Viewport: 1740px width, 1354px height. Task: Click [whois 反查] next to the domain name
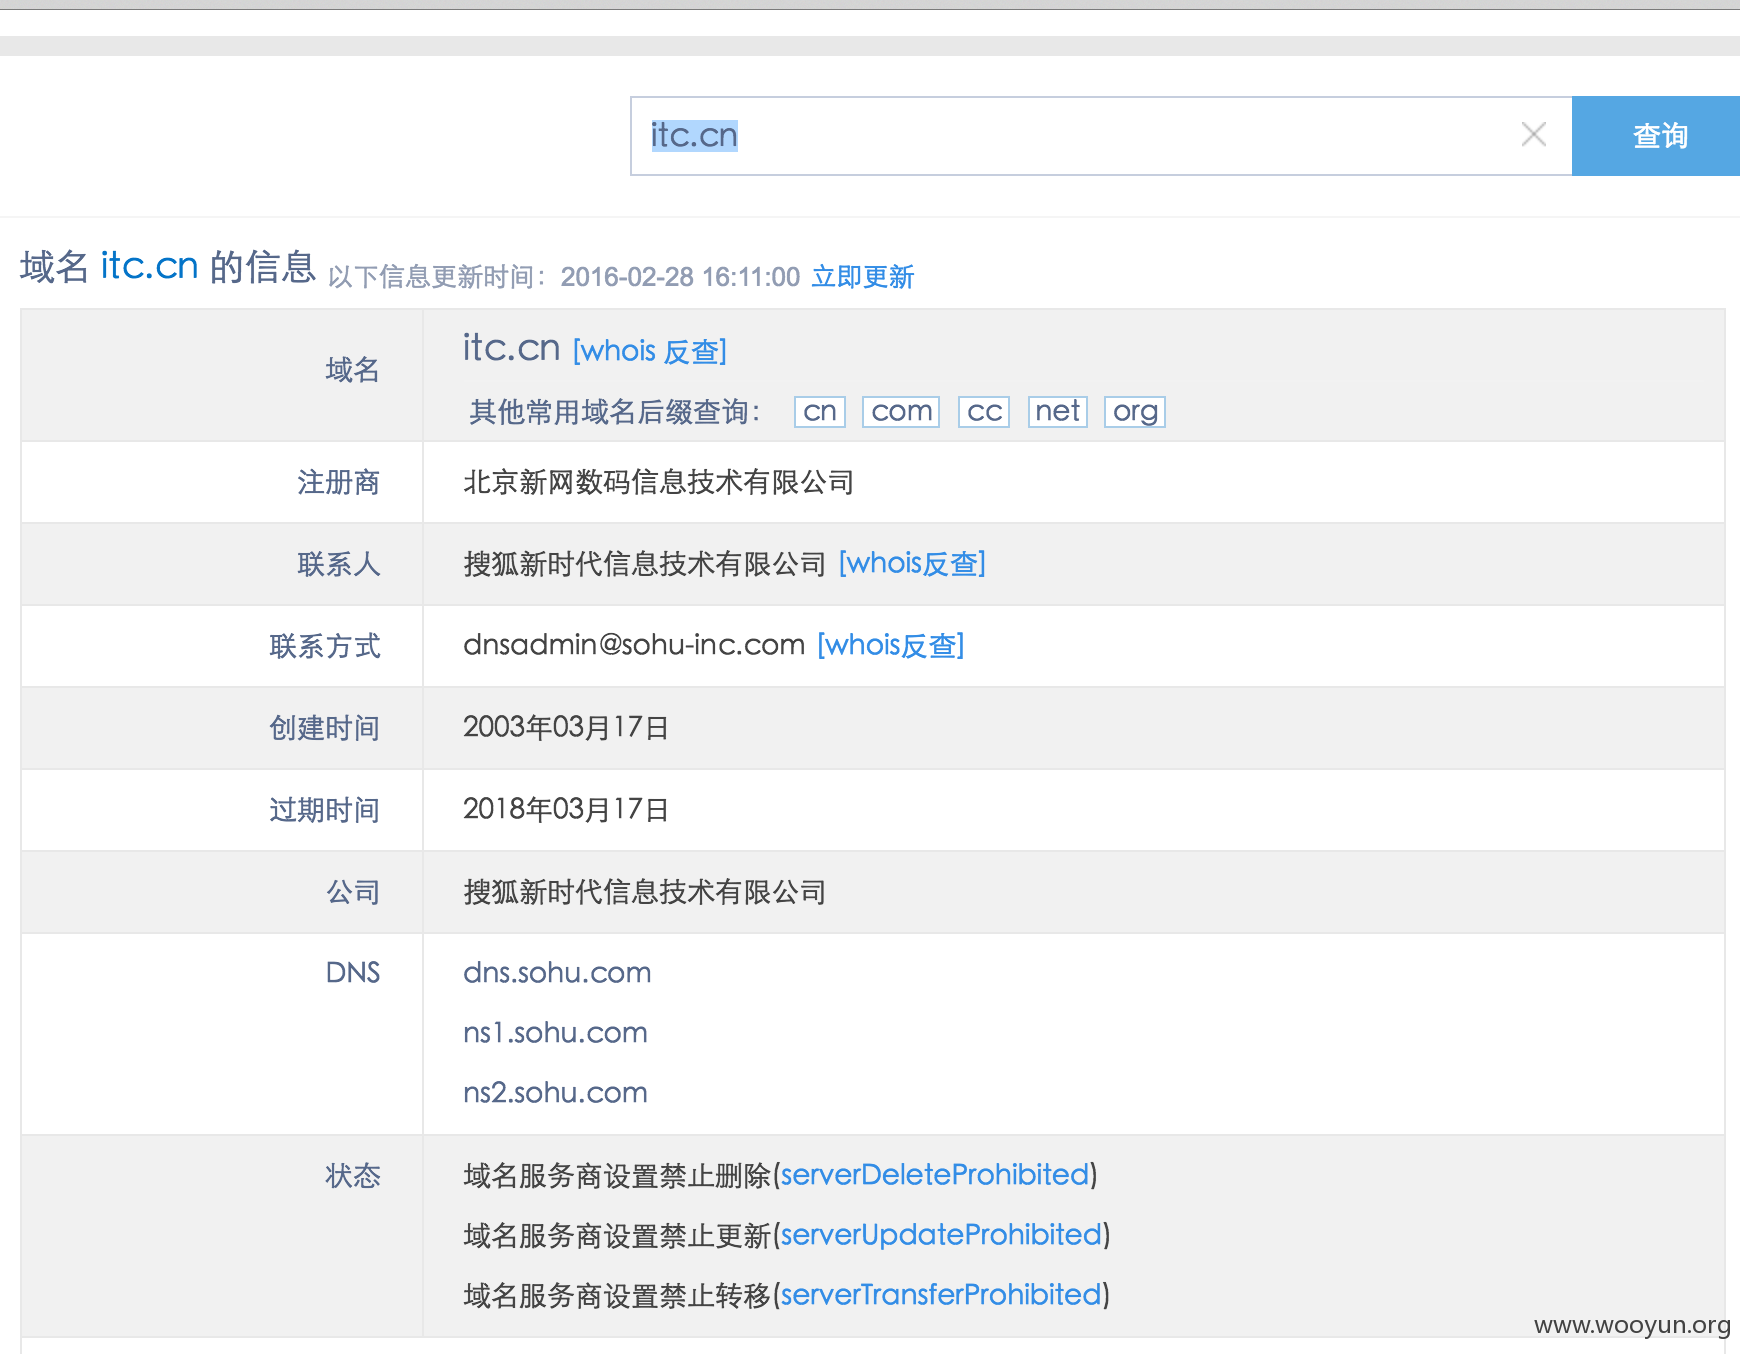649,351
